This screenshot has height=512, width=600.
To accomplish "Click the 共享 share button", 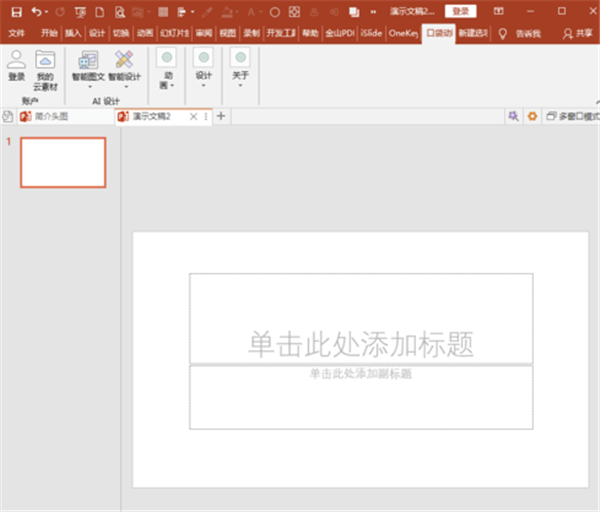I will click(x=577, y=33).
